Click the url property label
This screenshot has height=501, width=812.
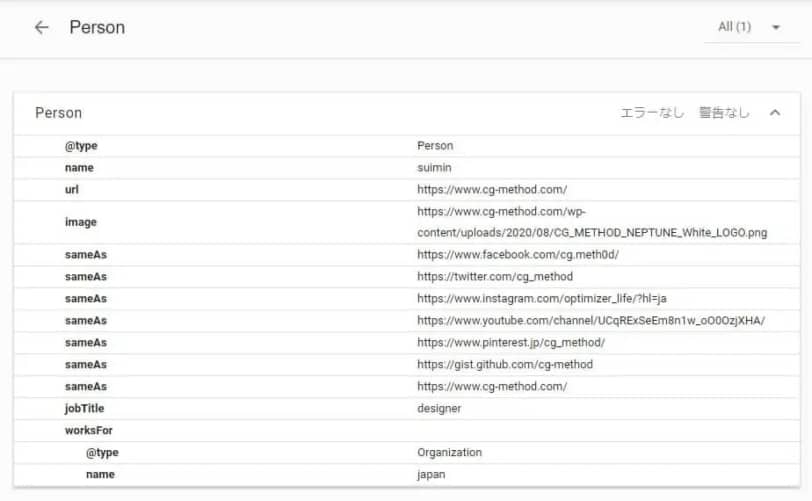(x=71, y=190)
